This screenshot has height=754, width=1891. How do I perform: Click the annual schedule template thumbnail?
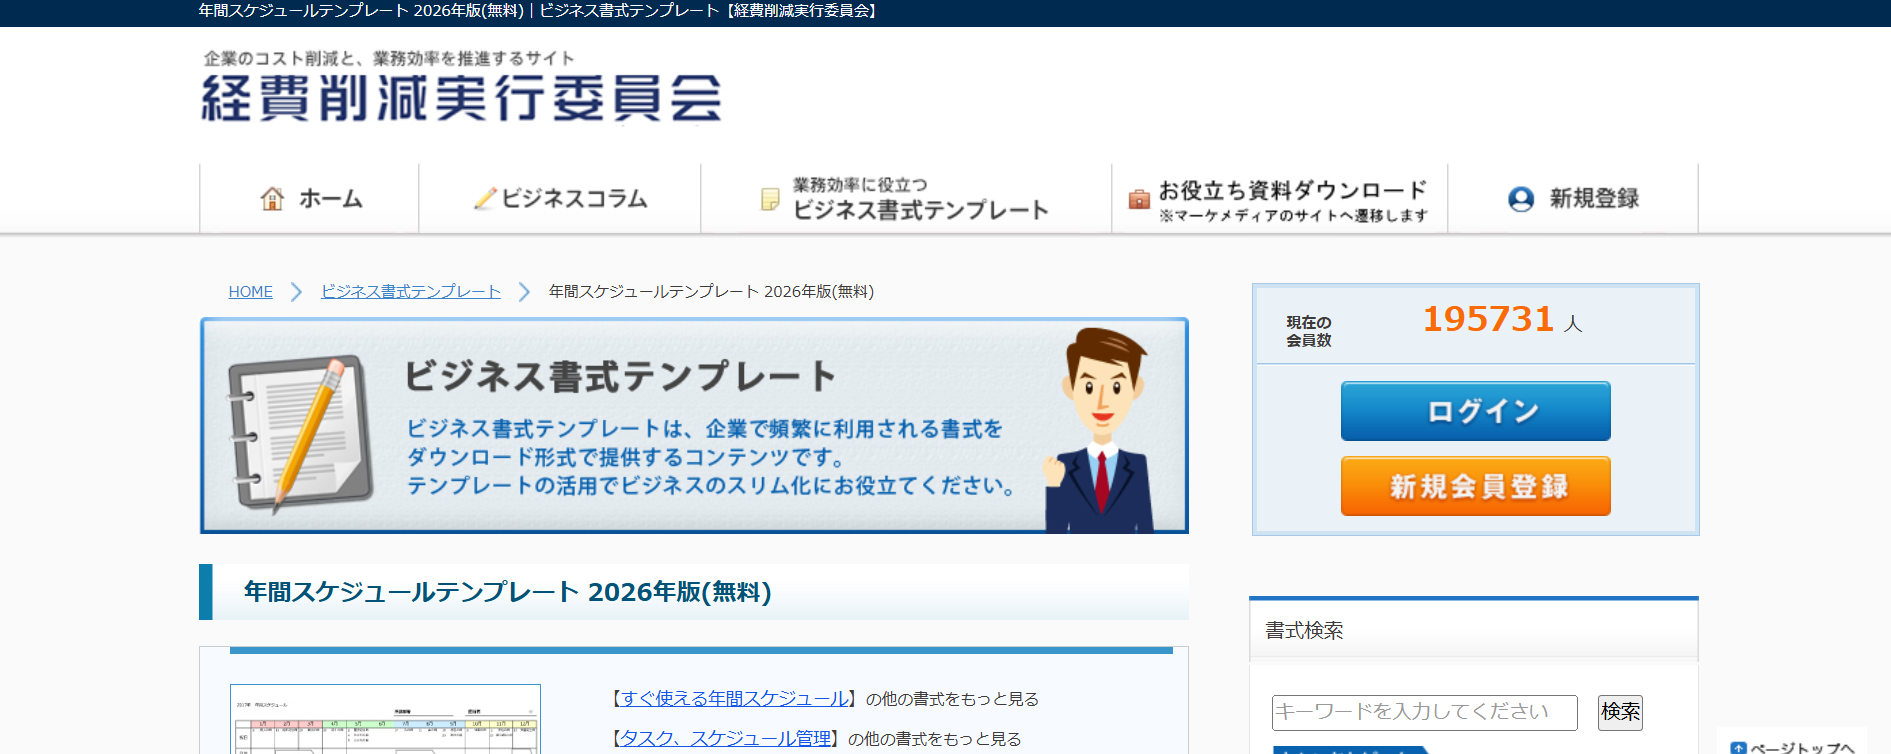click(385, 720)
